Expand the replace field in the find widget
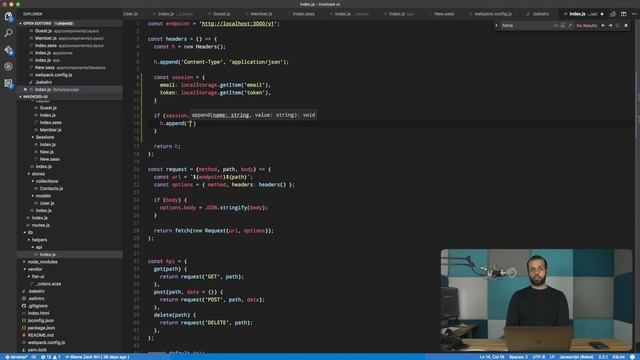 click(497, 25)
